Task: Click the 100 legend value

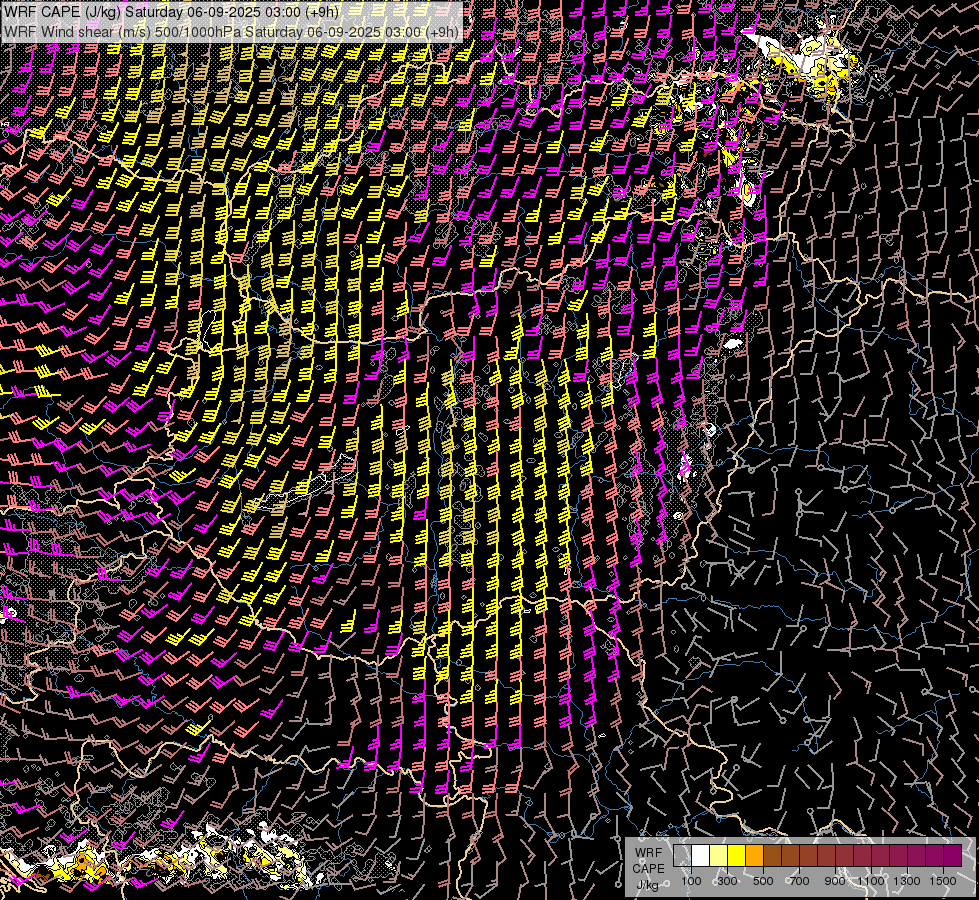Action: 691,881
